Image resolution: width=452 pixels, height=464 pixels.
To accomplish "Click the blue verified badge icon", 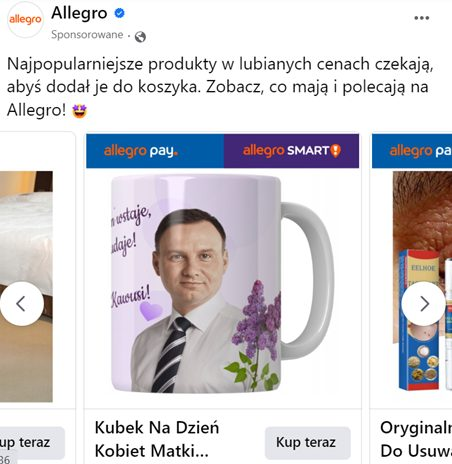I will click(119, 13).
